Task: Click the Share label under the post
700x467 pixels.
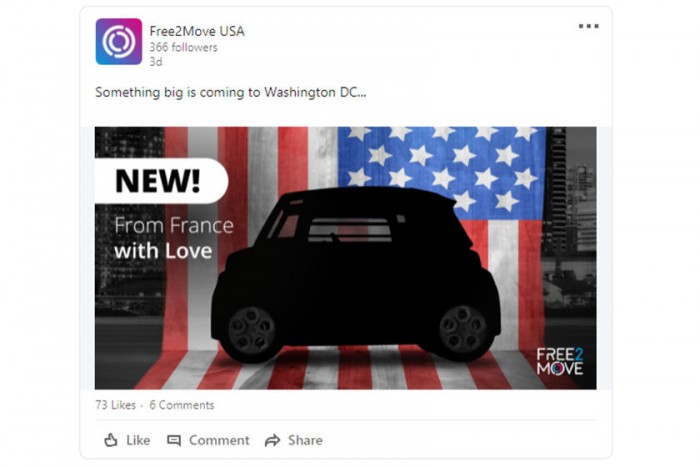Action: coord(305,440)
